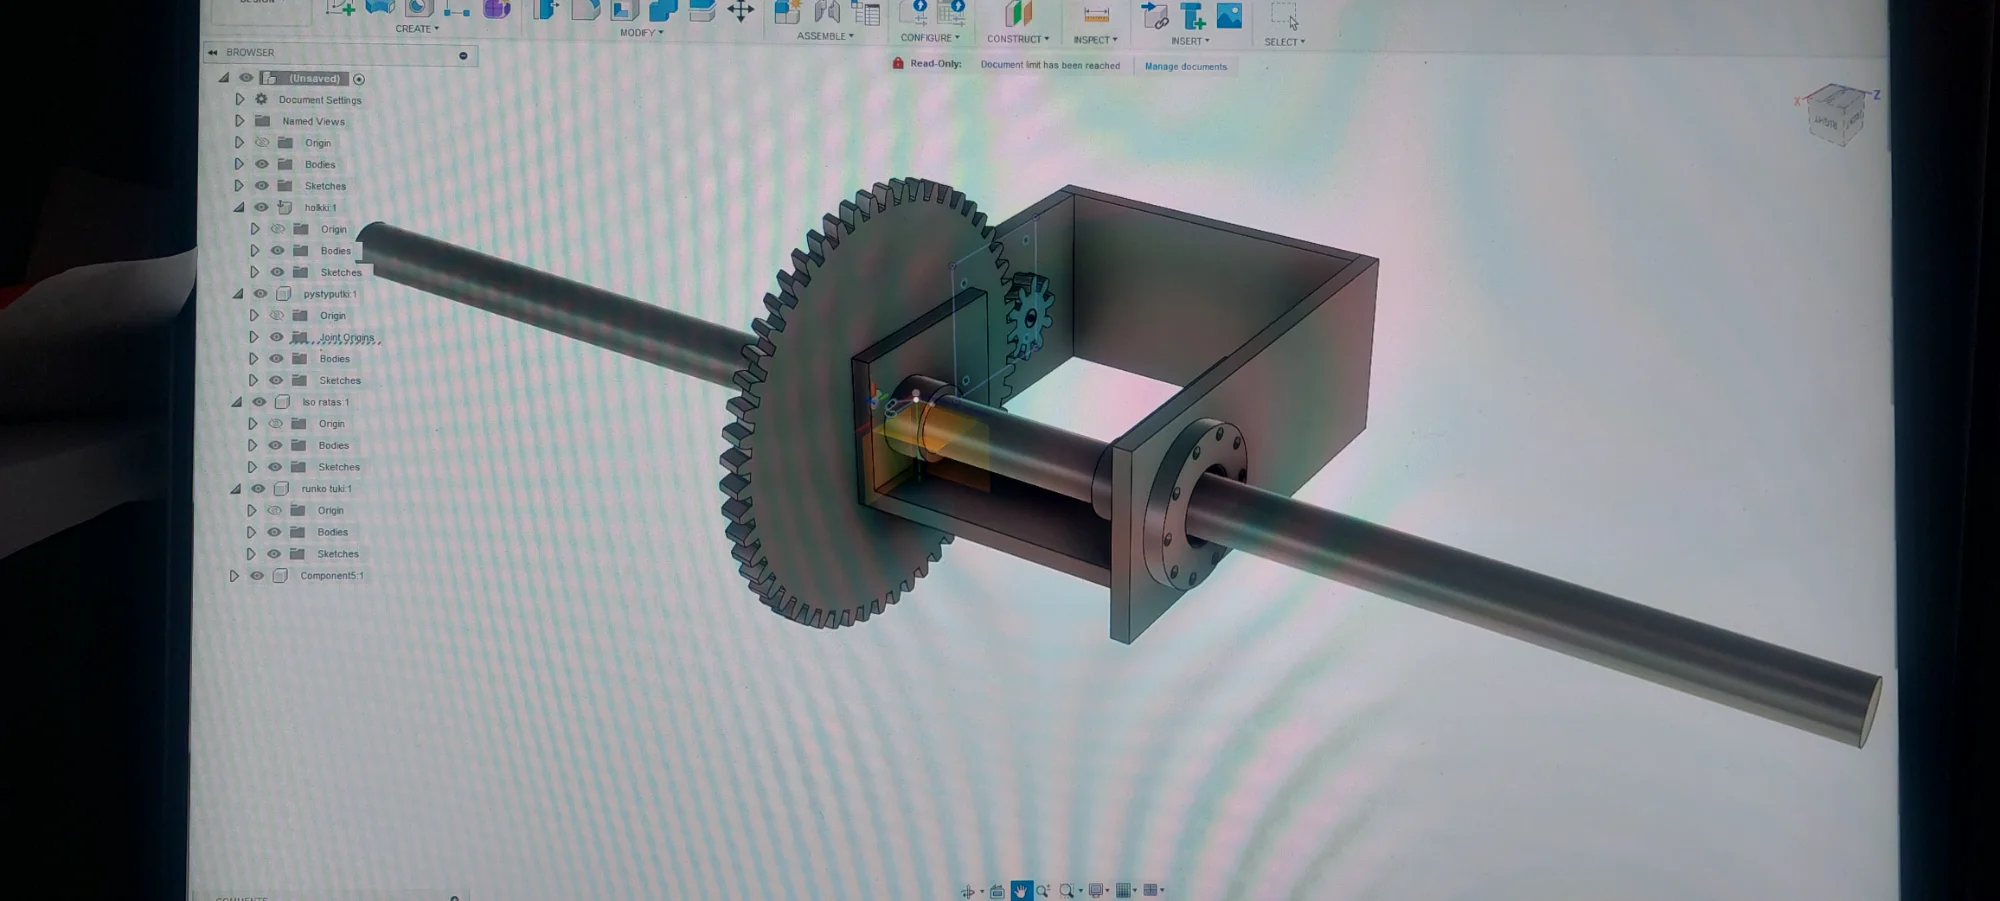Open the Display Settings monitor icon

pyautogui.click(x=1096, y=890)
